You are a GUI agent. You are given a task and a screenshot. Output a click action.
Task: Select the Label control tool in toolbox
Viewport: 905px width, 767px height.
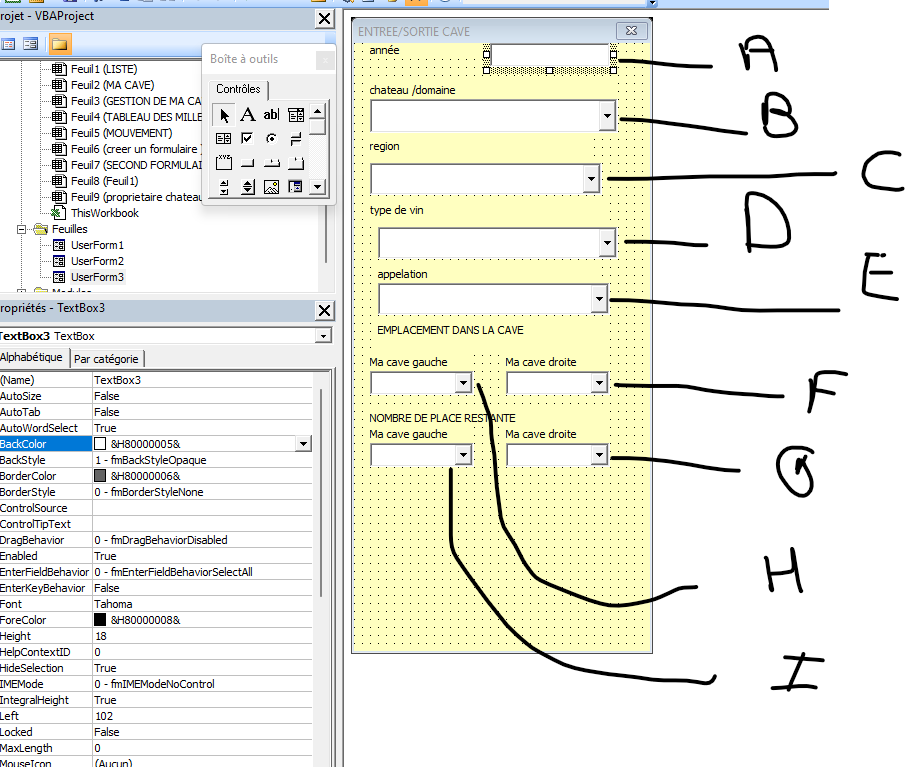(x=247, y=115)
